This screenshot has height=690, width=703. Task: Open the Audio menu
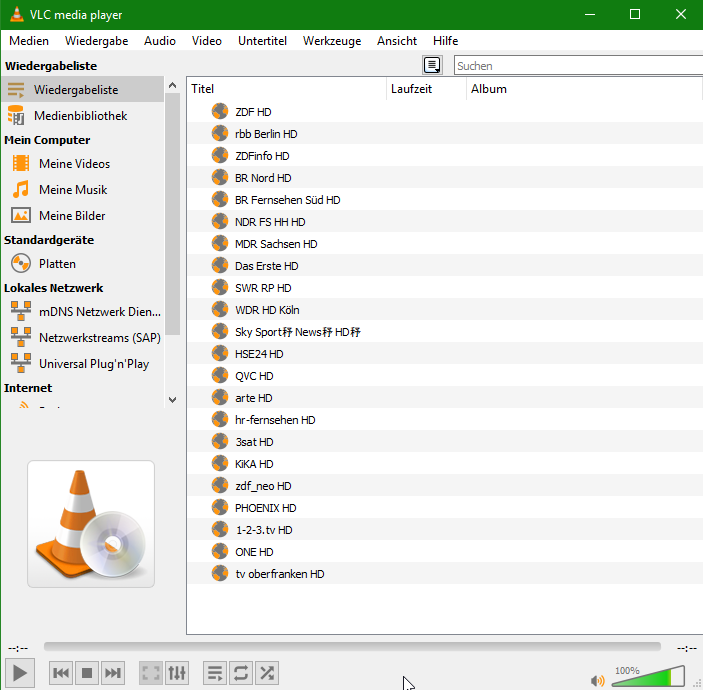[160, 41]
